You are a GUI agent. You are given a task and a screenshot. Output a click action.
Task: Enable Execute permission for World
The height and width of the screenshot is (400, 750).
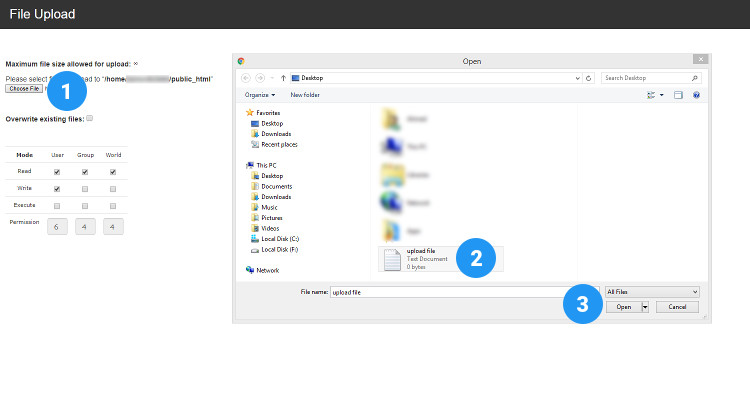113,206
